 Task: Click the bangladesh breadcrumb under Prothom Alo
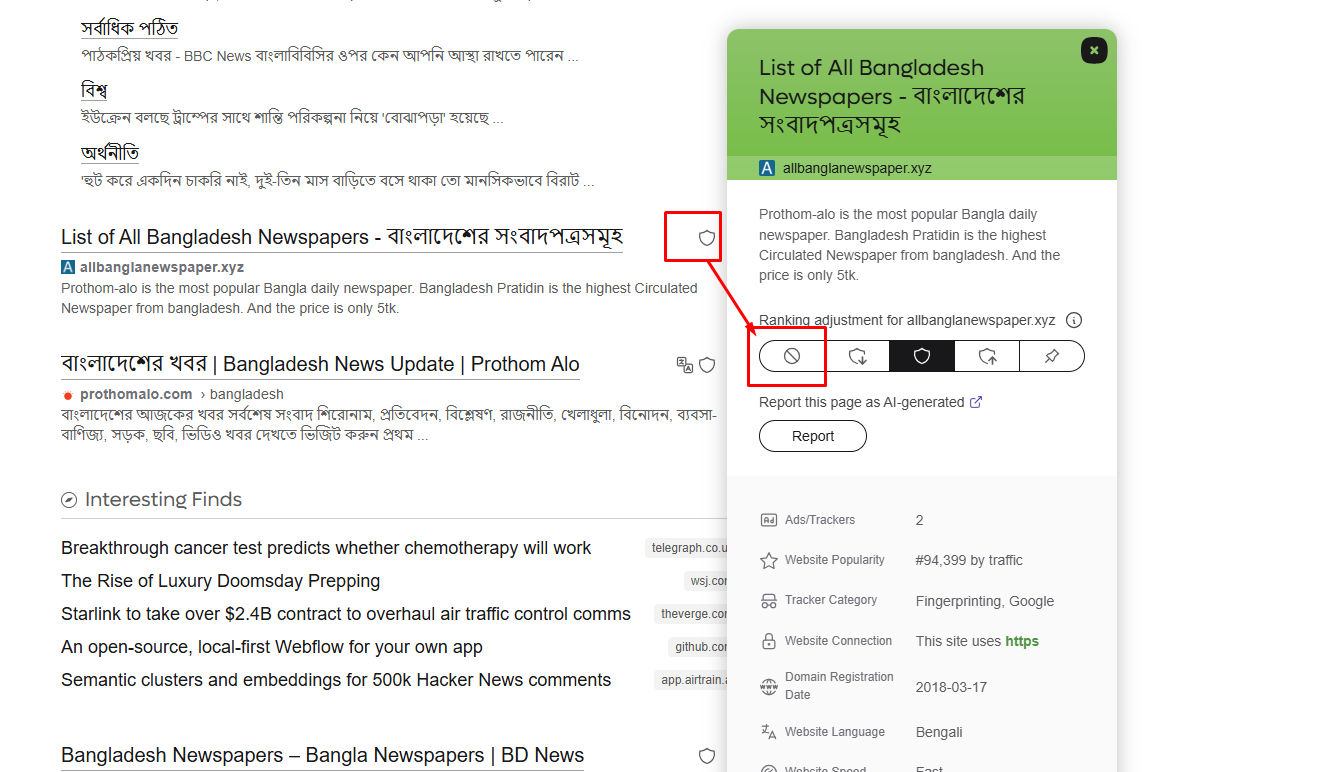click(x=246, y=394)
